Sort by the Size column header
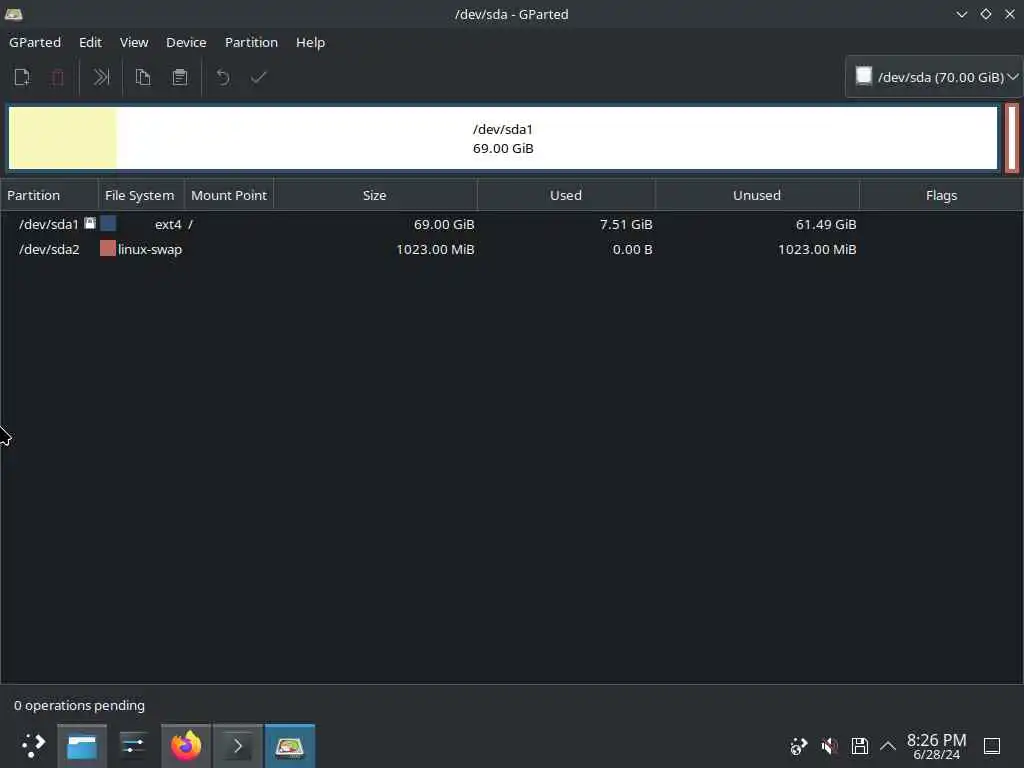 (375, 195)
